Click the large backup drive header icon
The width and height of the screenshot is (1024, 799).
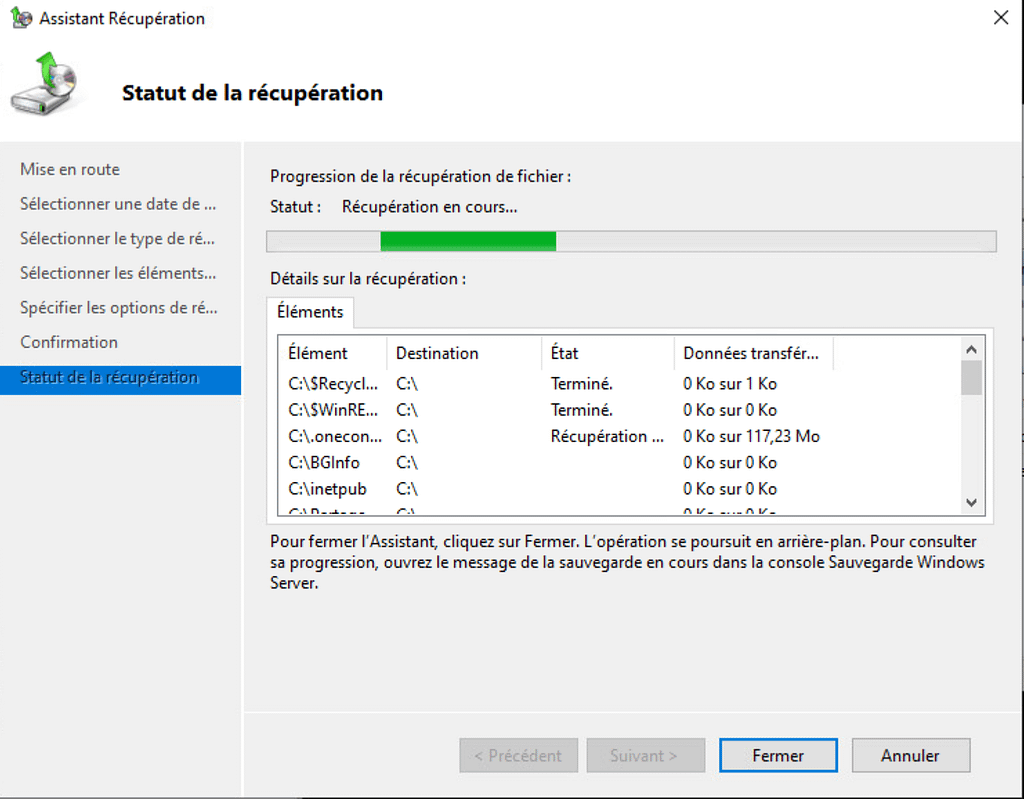pyautogui.click(x=44, y=86)
